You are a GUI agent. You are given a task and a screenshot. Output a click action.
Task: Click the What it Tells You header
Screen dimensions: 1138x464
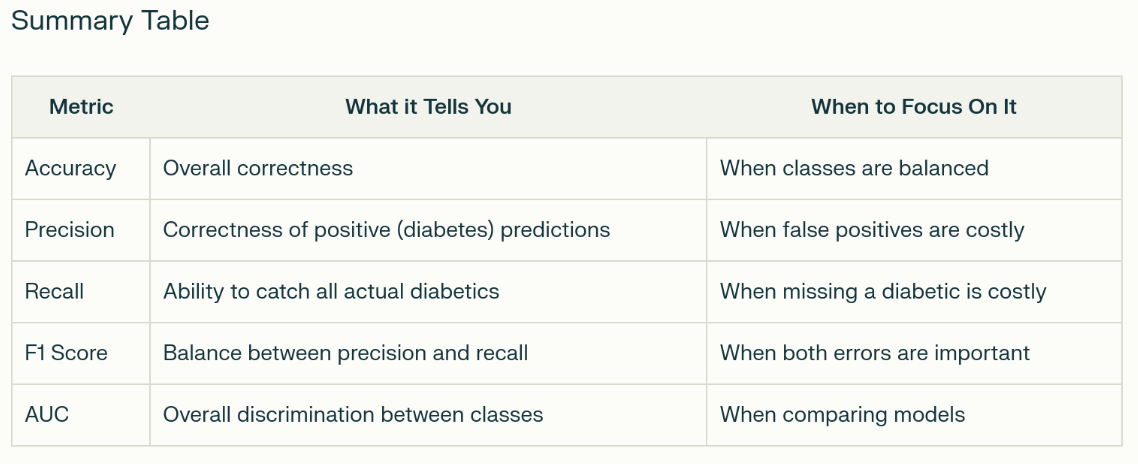428,107
